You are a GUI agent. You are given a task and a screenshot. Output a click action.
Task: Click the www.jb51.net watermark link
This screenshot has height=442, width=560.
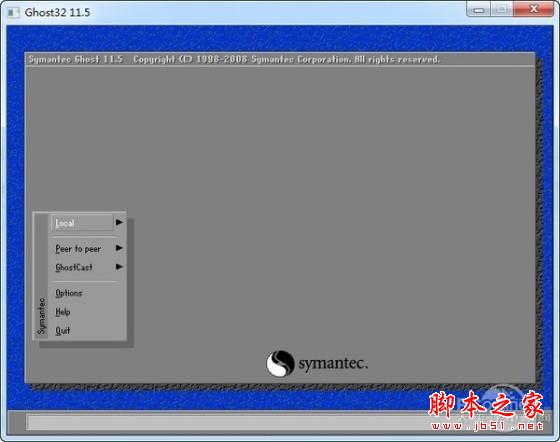click(x=488, y=426)
